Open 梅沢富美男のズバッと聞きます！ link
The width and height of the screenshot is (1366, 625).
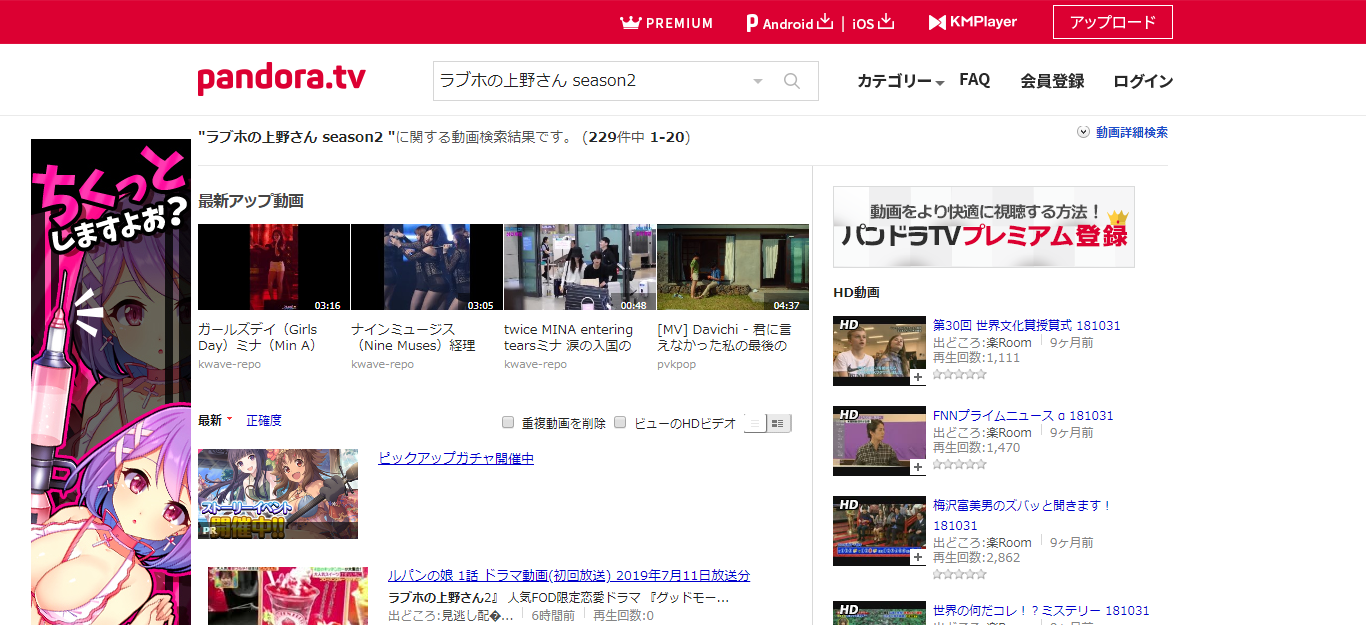(1023, 515)
